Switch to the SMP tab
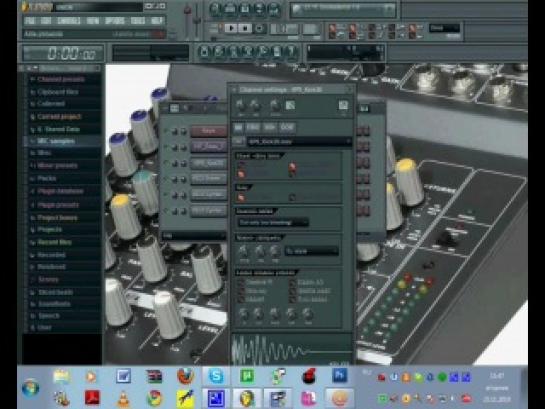 238,127
